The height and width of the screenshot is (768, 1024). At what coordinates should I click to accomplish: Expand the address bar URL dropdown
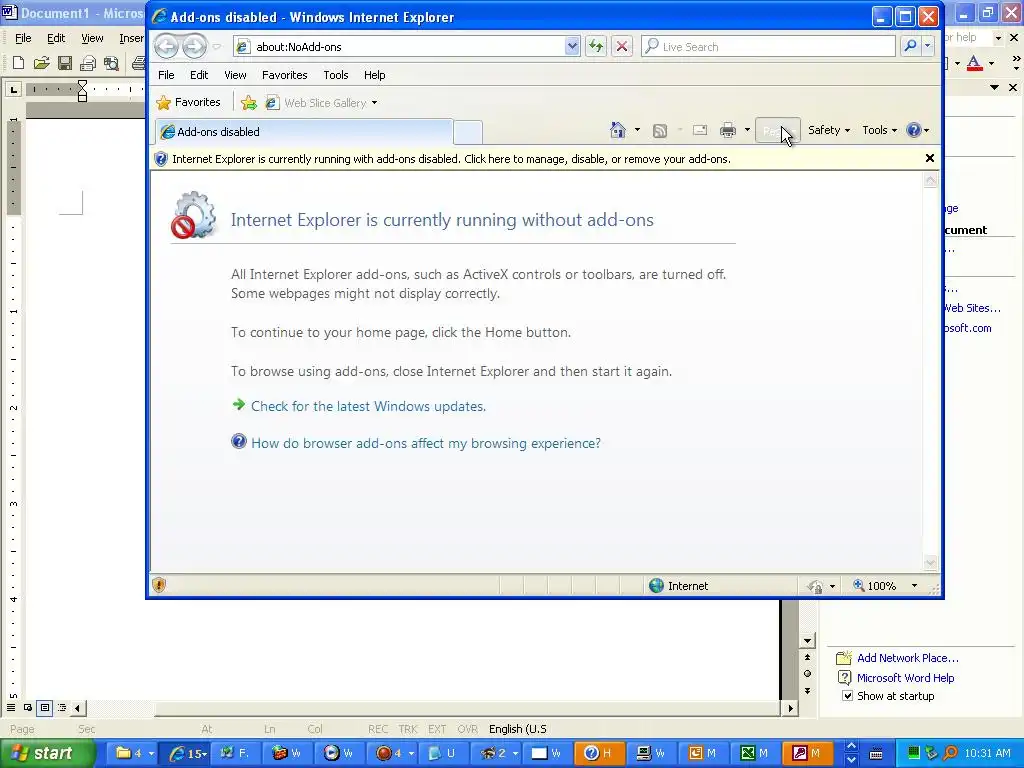pyautogui.click(x=572, y=46)
